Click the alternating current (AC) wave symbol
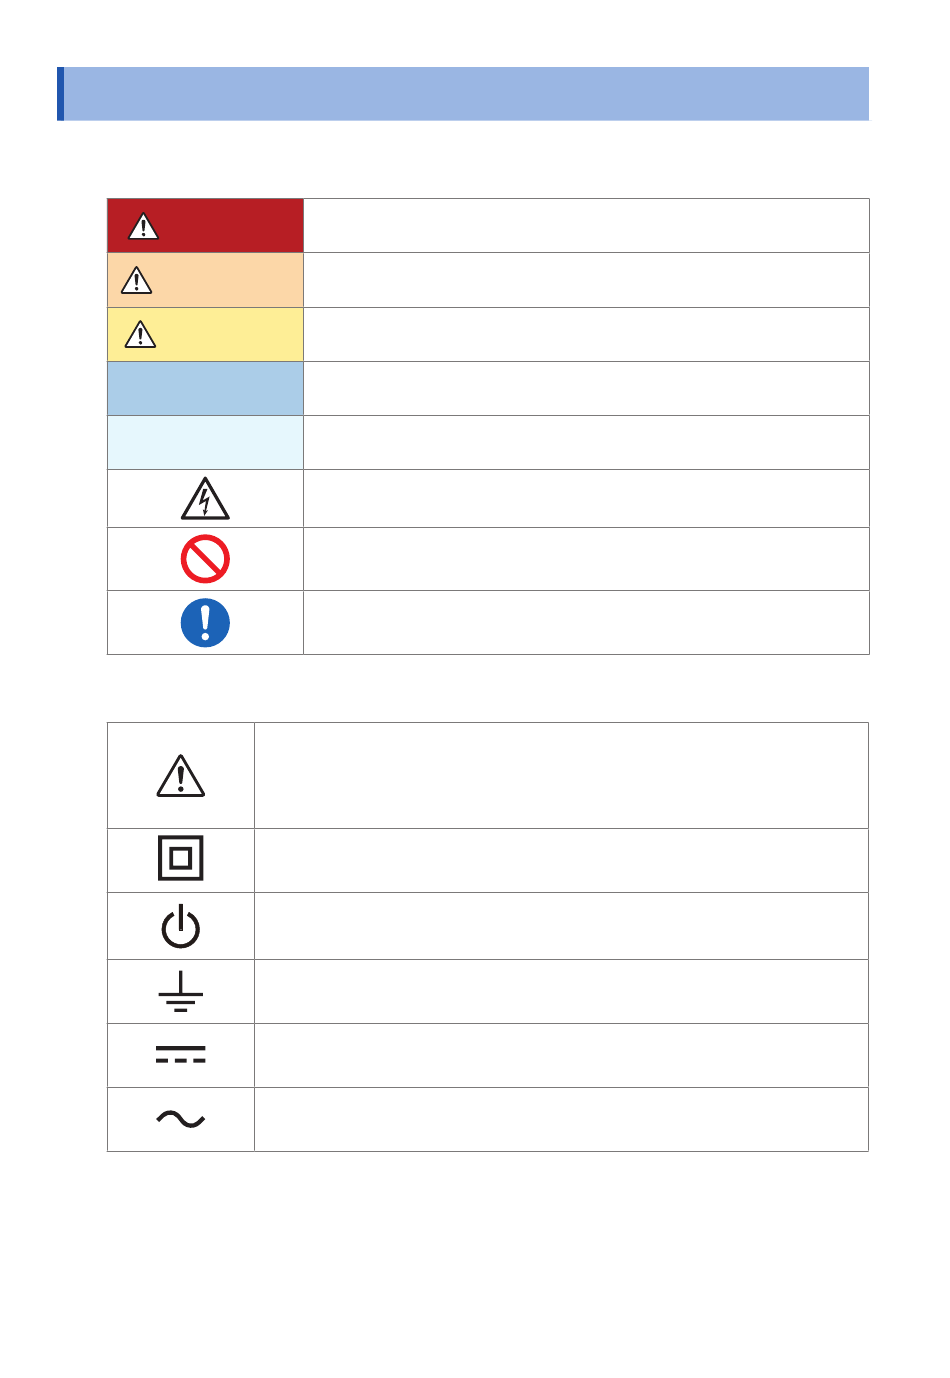The width and height of the screenshot is (950, 1378). [x=181, y=1119]
